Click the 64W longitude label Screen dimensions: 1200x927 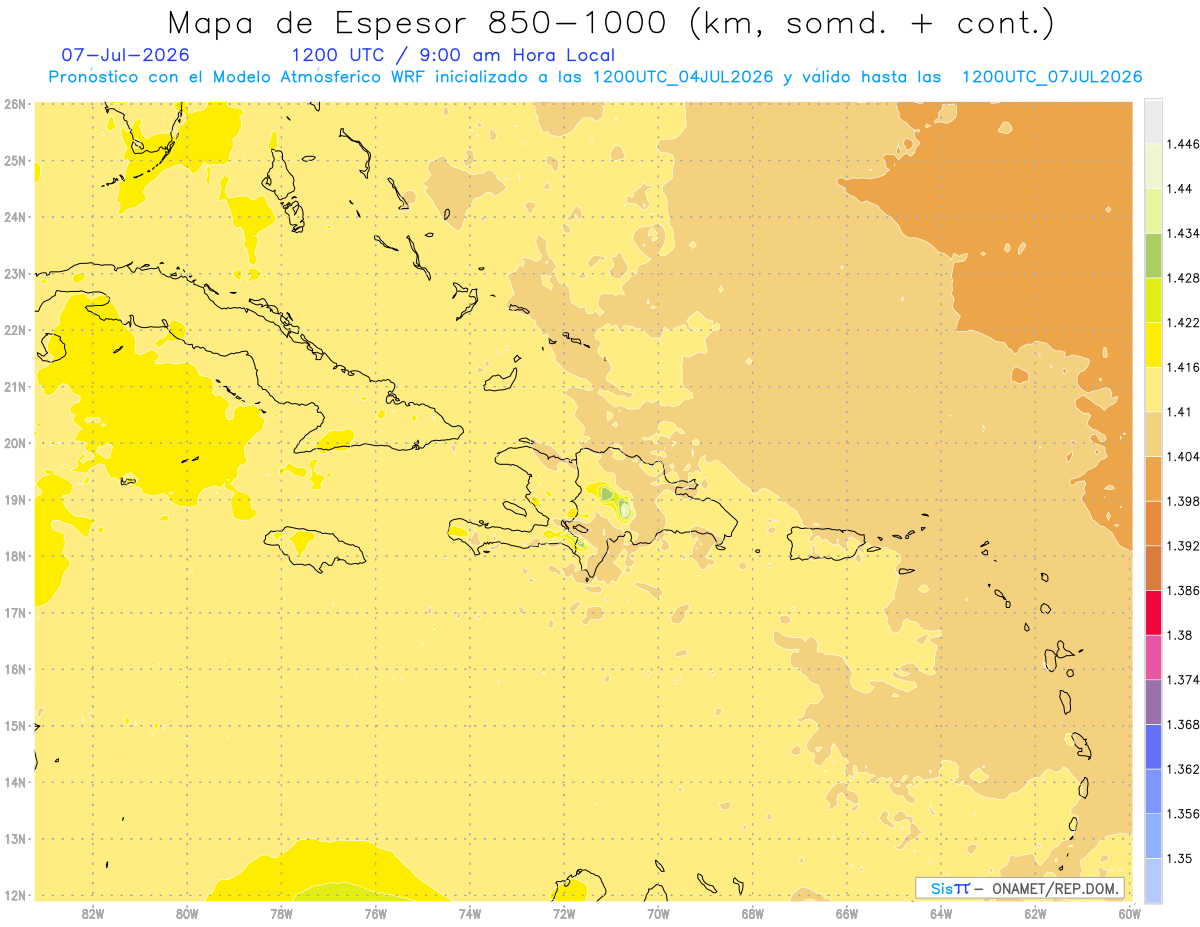(x=941, y=913)
